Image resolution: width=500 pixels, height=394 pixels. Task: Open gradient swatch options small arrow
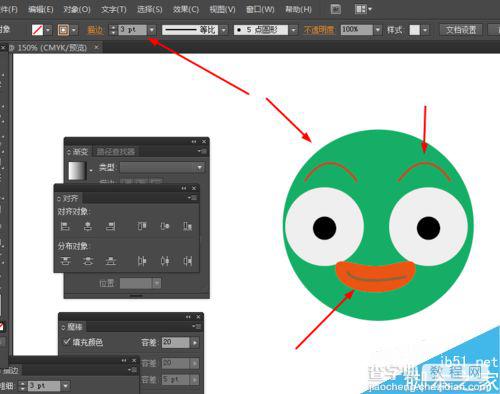coord(91,171)
